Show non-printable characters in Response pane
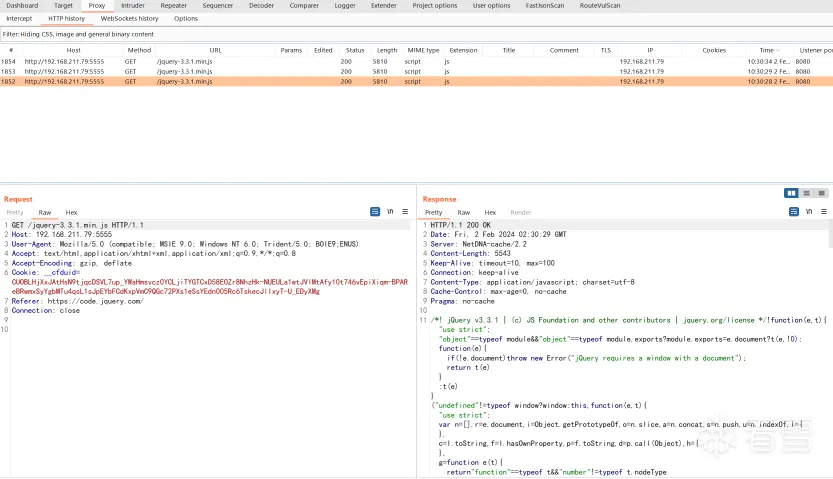833x479 pixels. point(809,212)
